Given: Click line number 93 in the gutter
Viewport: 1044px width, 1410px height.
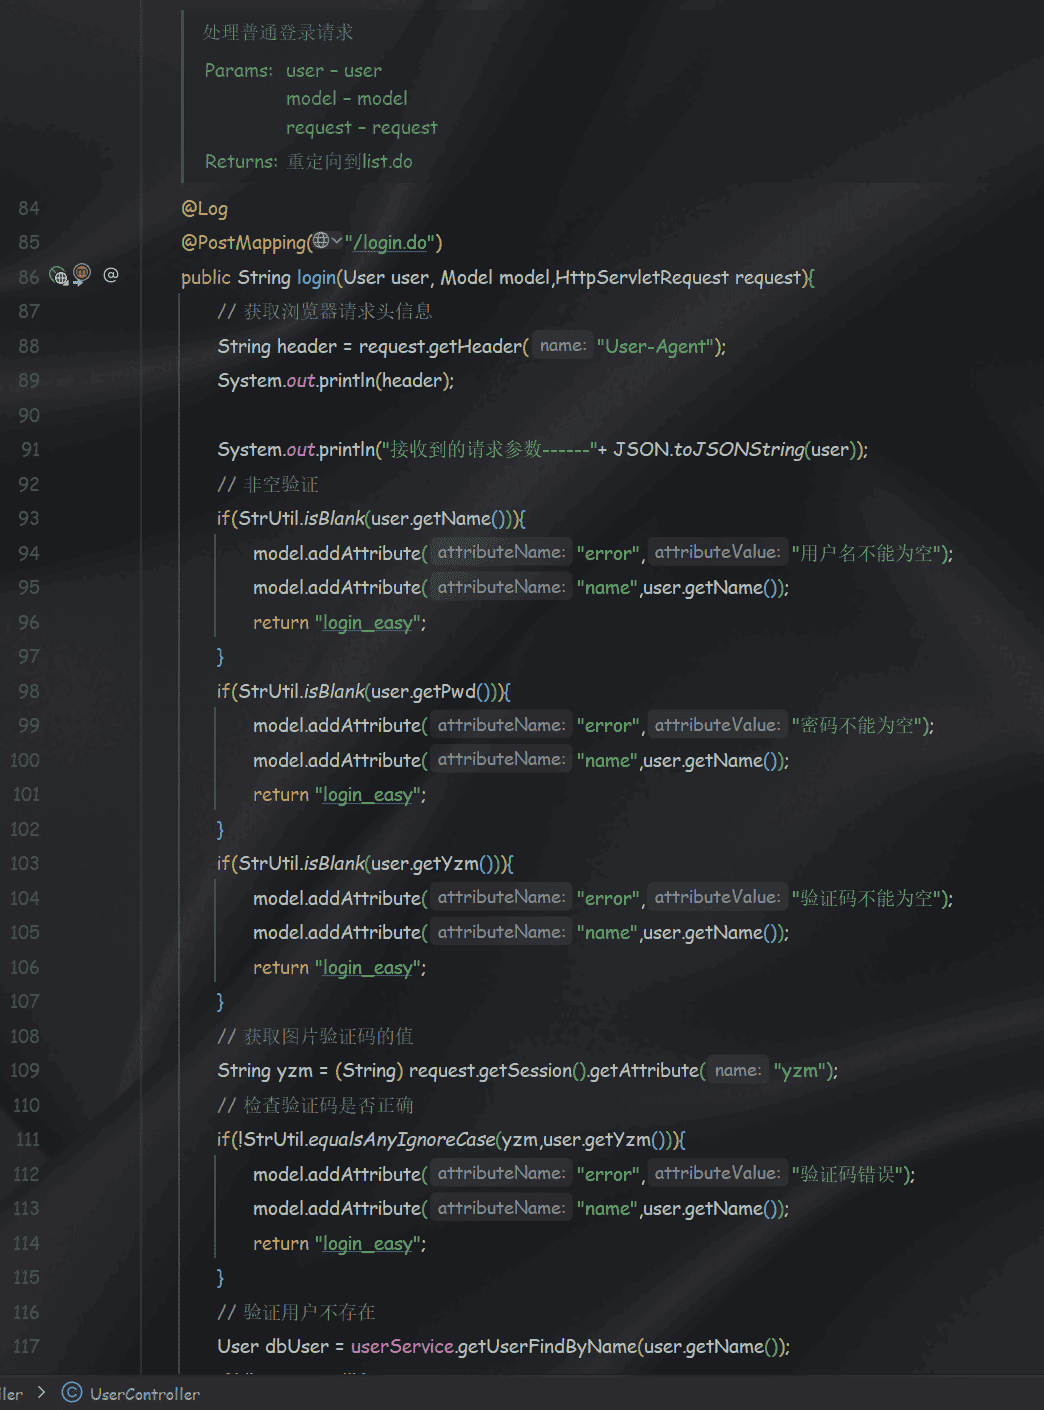Looking at the screenshot, I should pyautogui.click(x=29, y=518).
